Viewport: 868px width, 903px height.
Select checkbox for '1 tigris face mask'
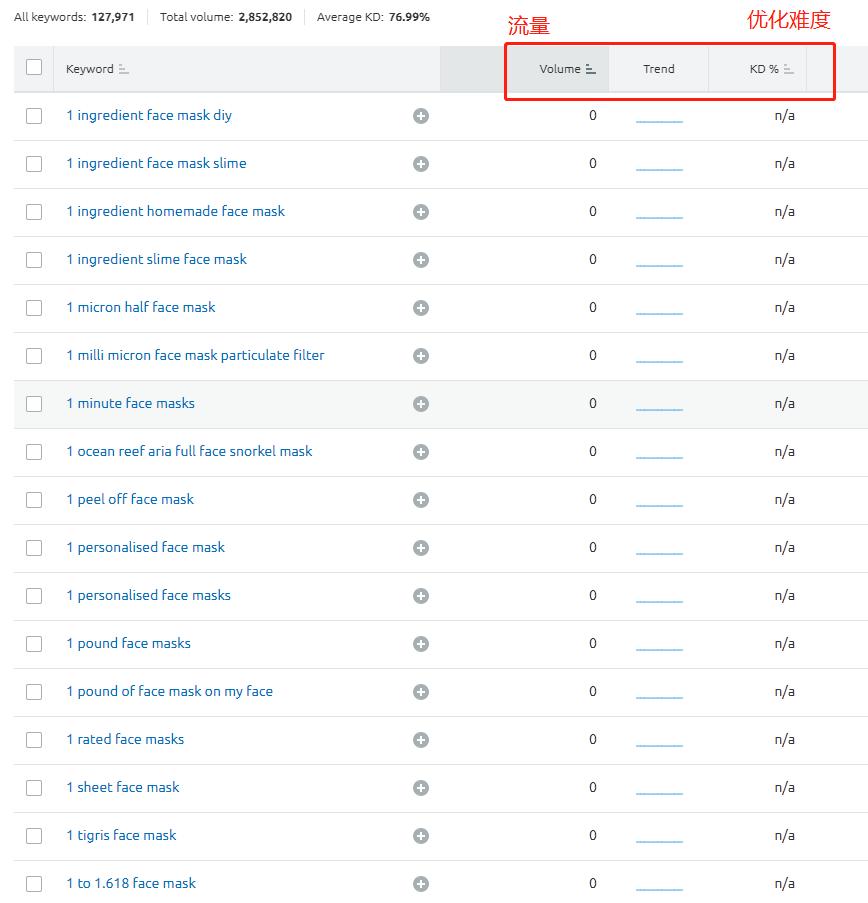[x=34, y=836]
